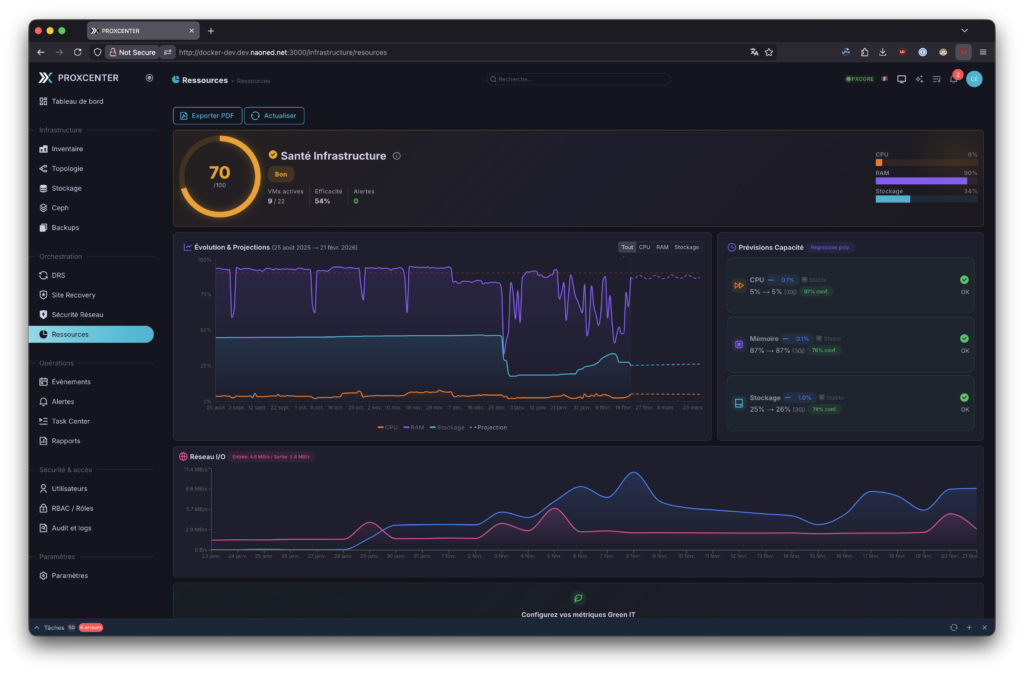The image size is (1024, 674).
Task: Click the French flag language icon
Action: point(884,79)
